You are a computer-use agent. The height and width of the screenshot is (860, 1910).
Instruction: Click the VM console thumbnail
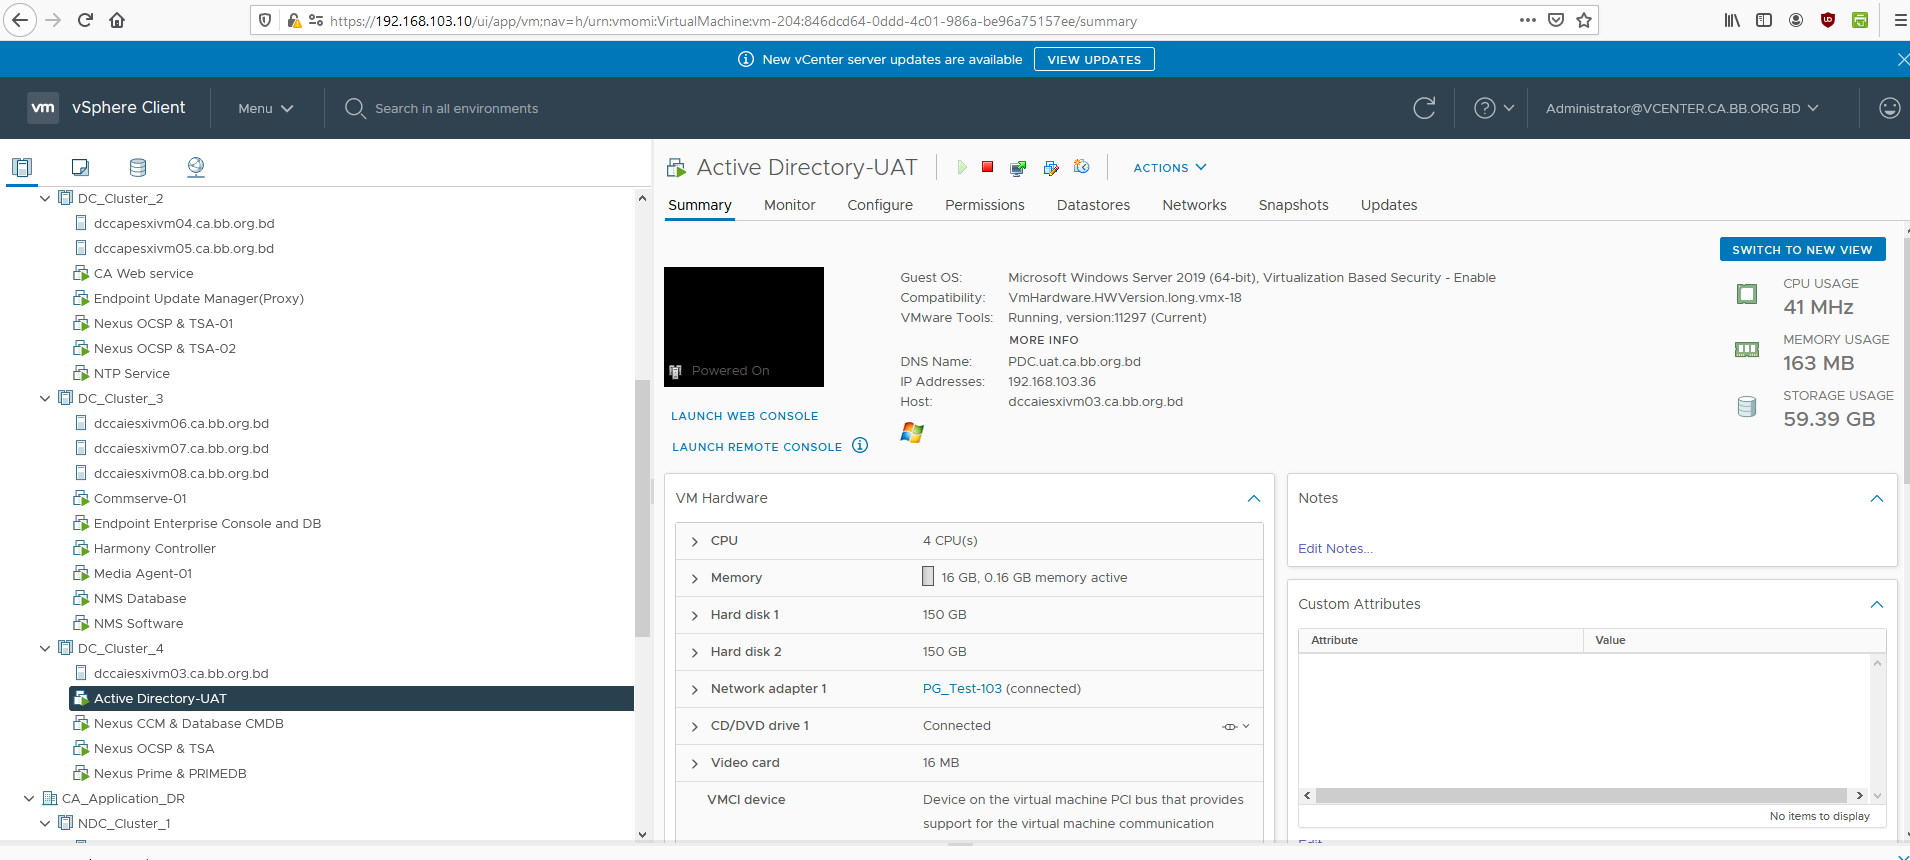tap(744, 327)
